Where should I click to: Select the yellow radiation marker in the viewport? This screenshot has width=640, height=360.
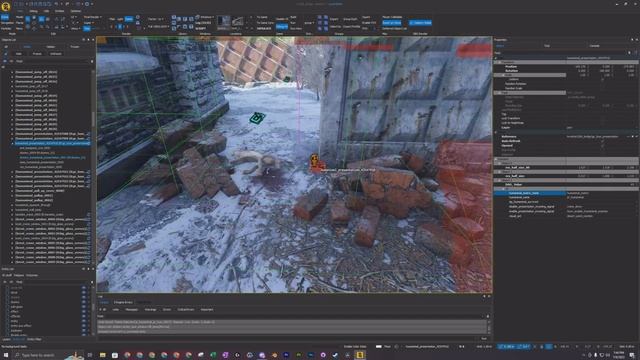coord(314,160)
